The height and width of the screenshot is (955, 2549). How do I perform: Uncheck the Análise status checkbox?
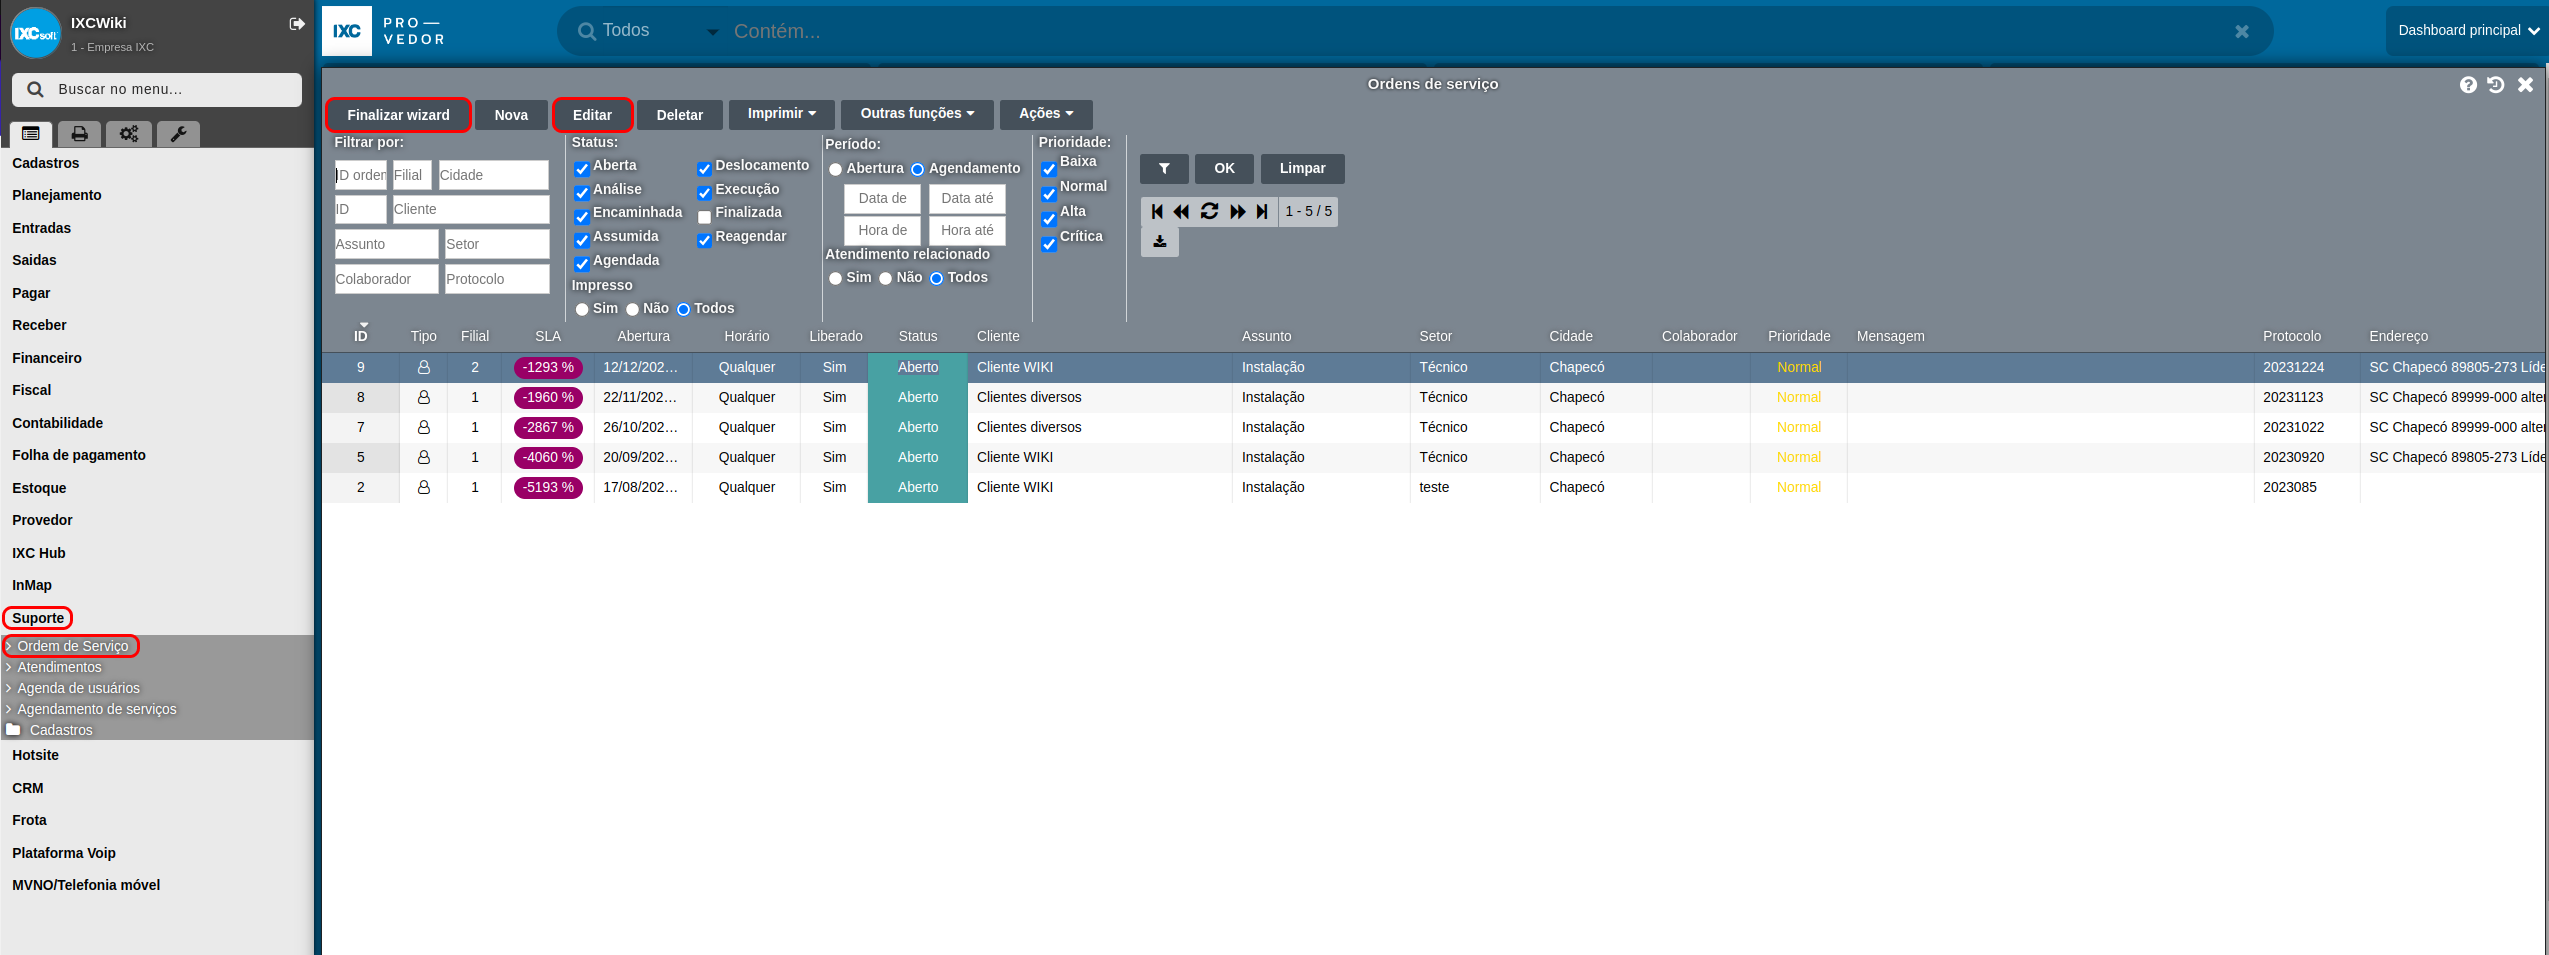click(582, 192)
